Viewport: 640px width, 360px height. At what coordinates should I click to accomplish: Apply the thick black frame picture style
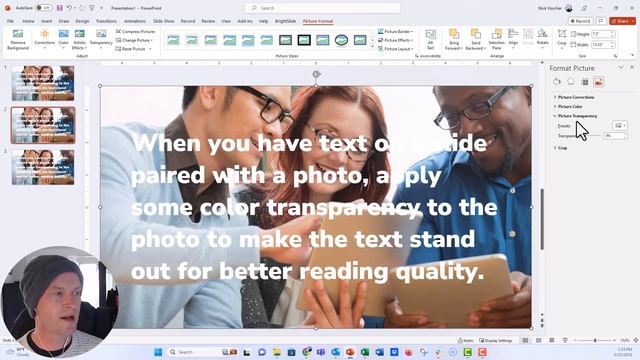[304, 40]
